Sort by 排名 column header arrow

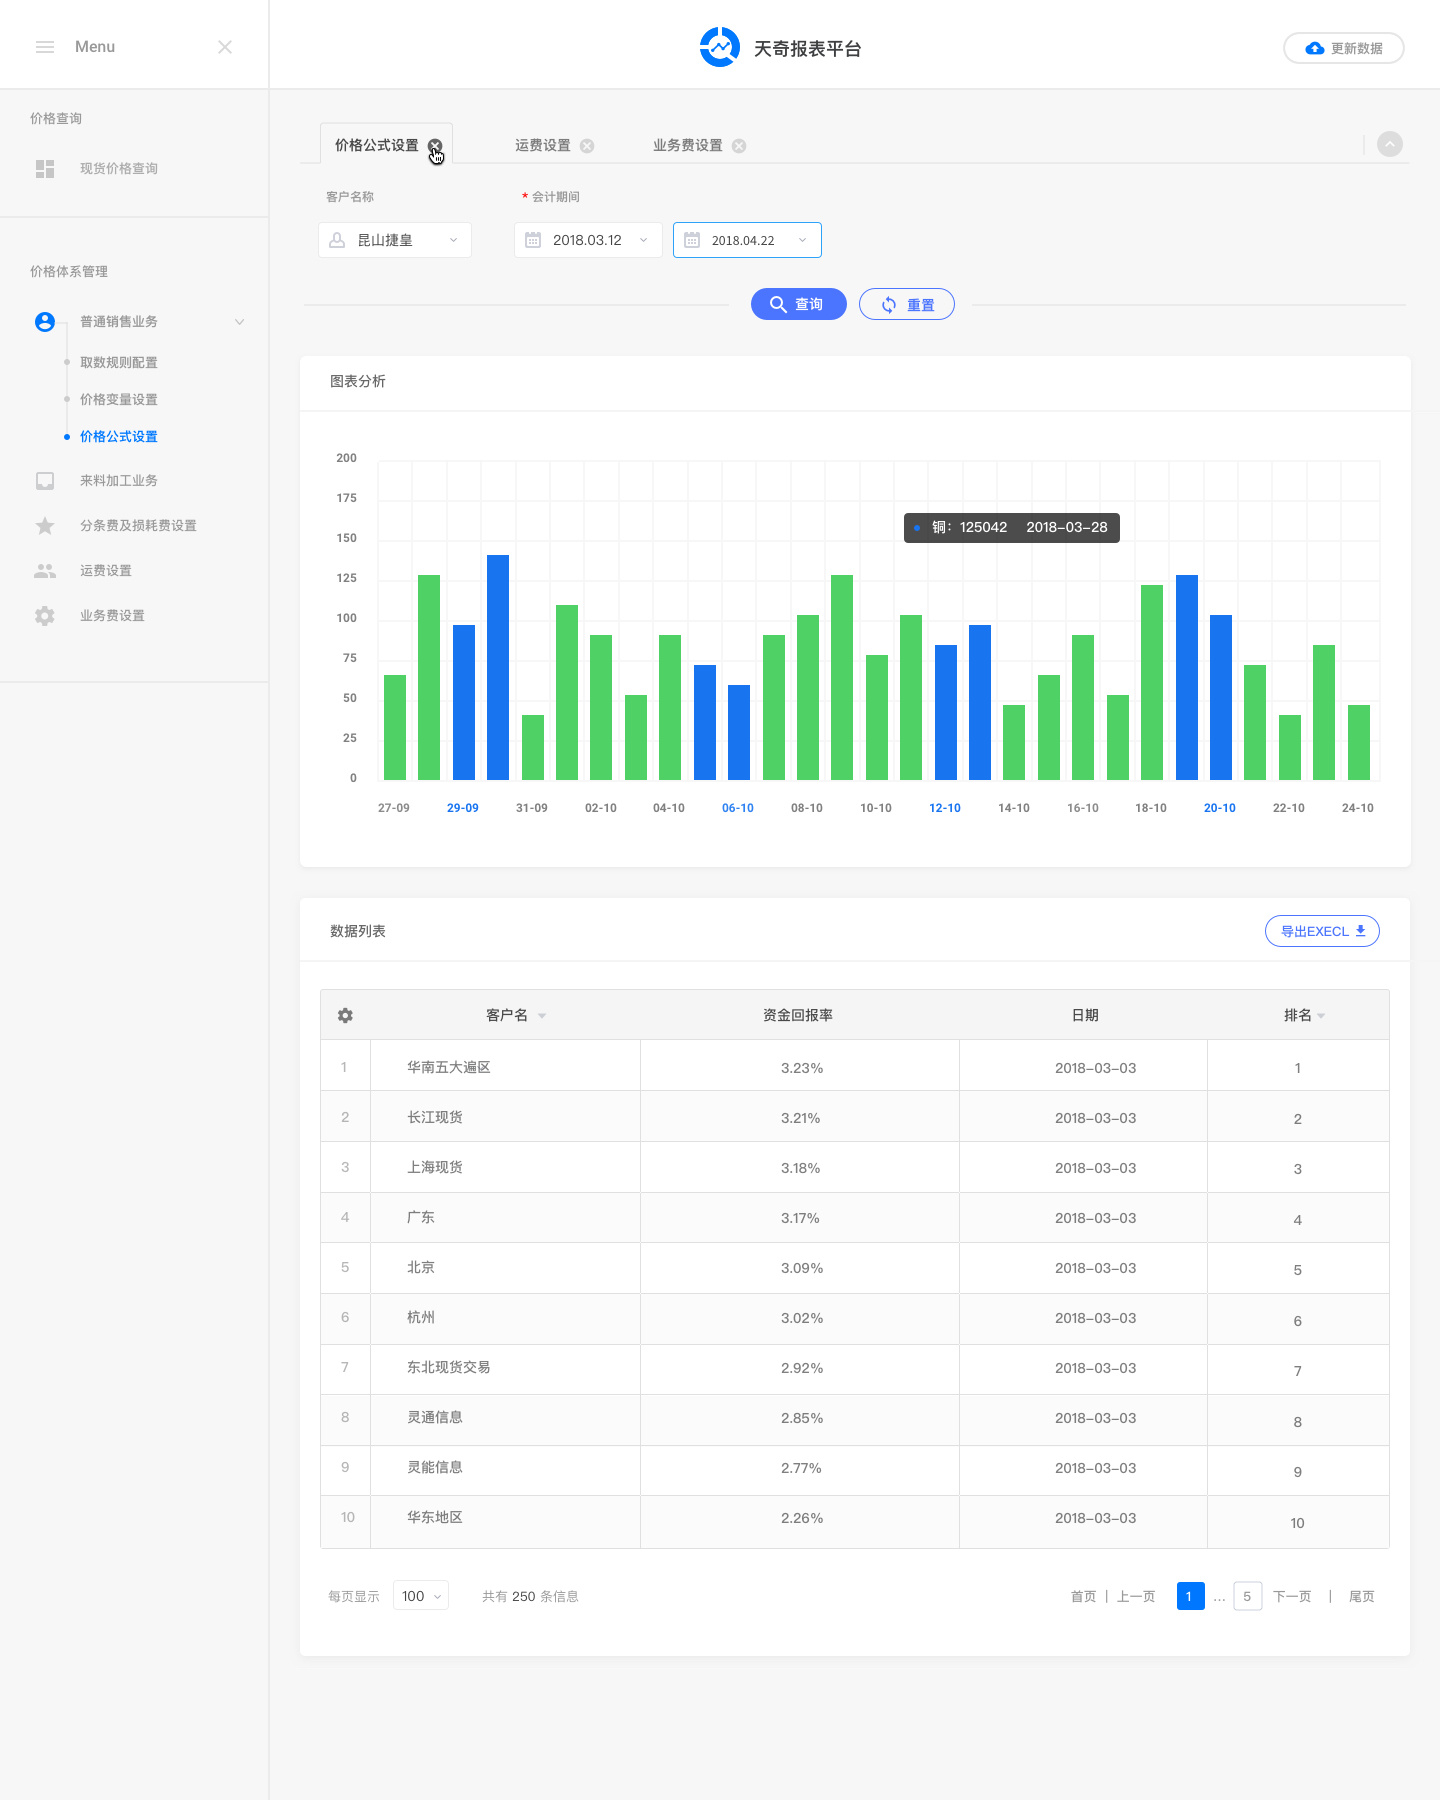coord(1321,1016)
